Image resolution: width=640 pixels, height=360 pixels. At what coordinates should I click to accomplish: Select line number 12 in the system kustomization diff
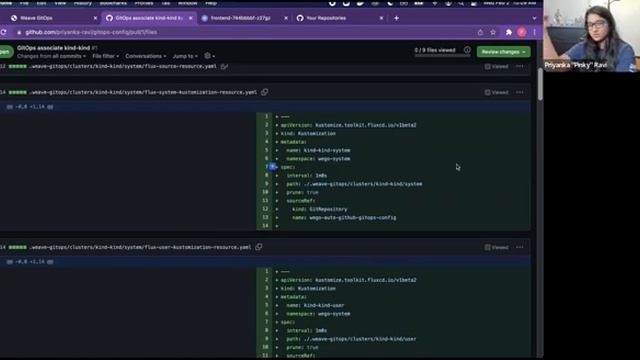pos(265,209)
